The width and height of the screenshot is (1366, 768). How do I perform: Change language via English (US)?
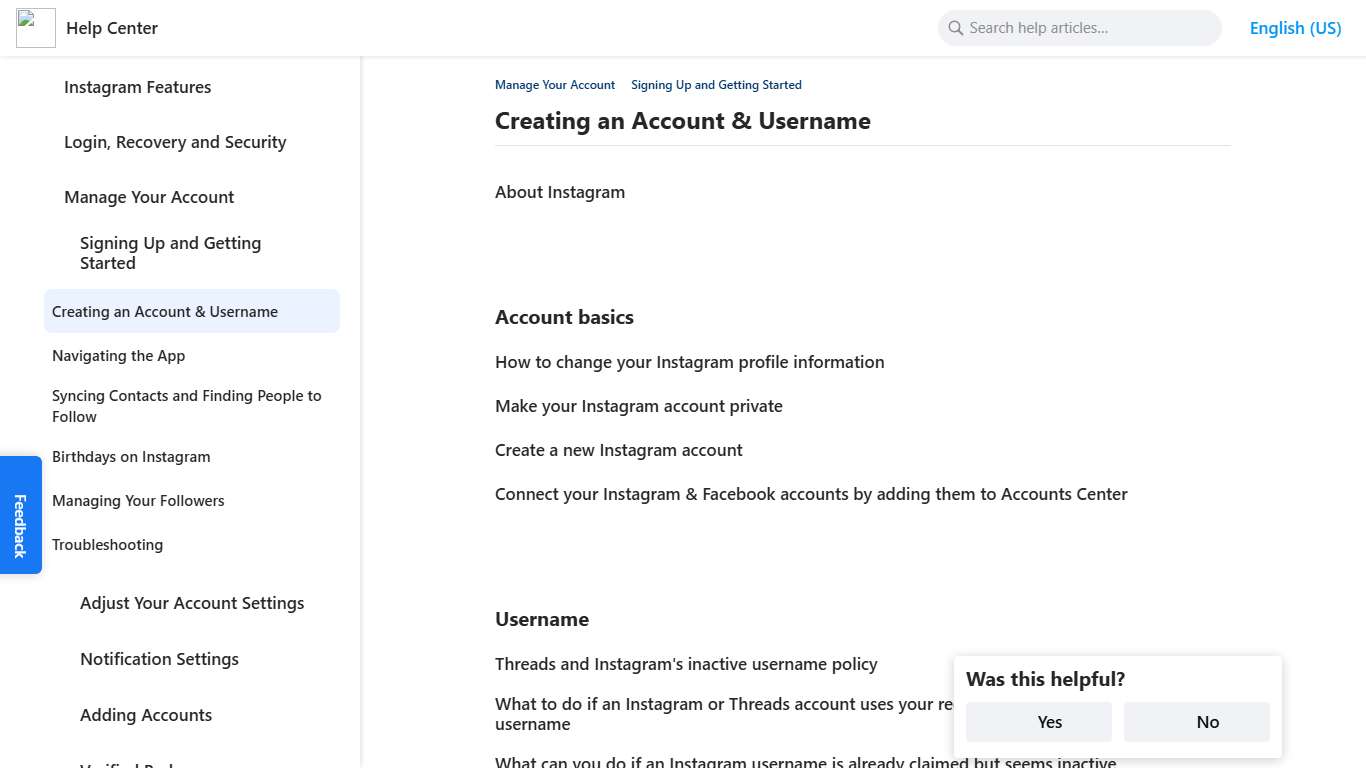tap(1295, 28)
